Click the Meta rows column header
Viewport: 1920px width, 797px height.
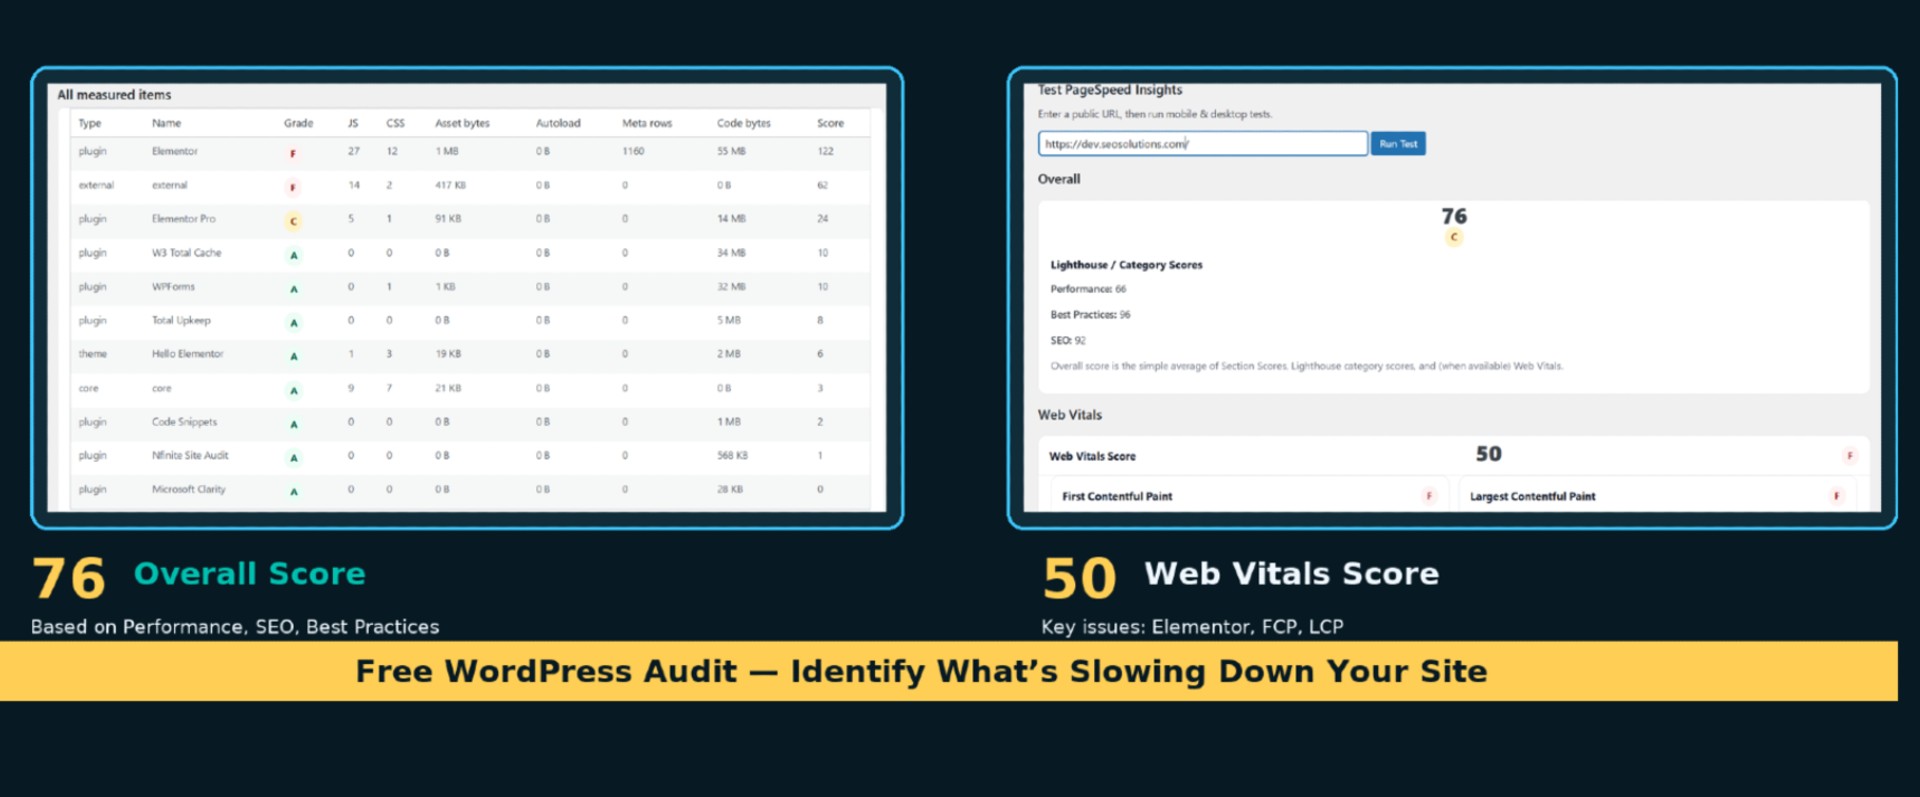pyautogui.click(x=647, y=123)
